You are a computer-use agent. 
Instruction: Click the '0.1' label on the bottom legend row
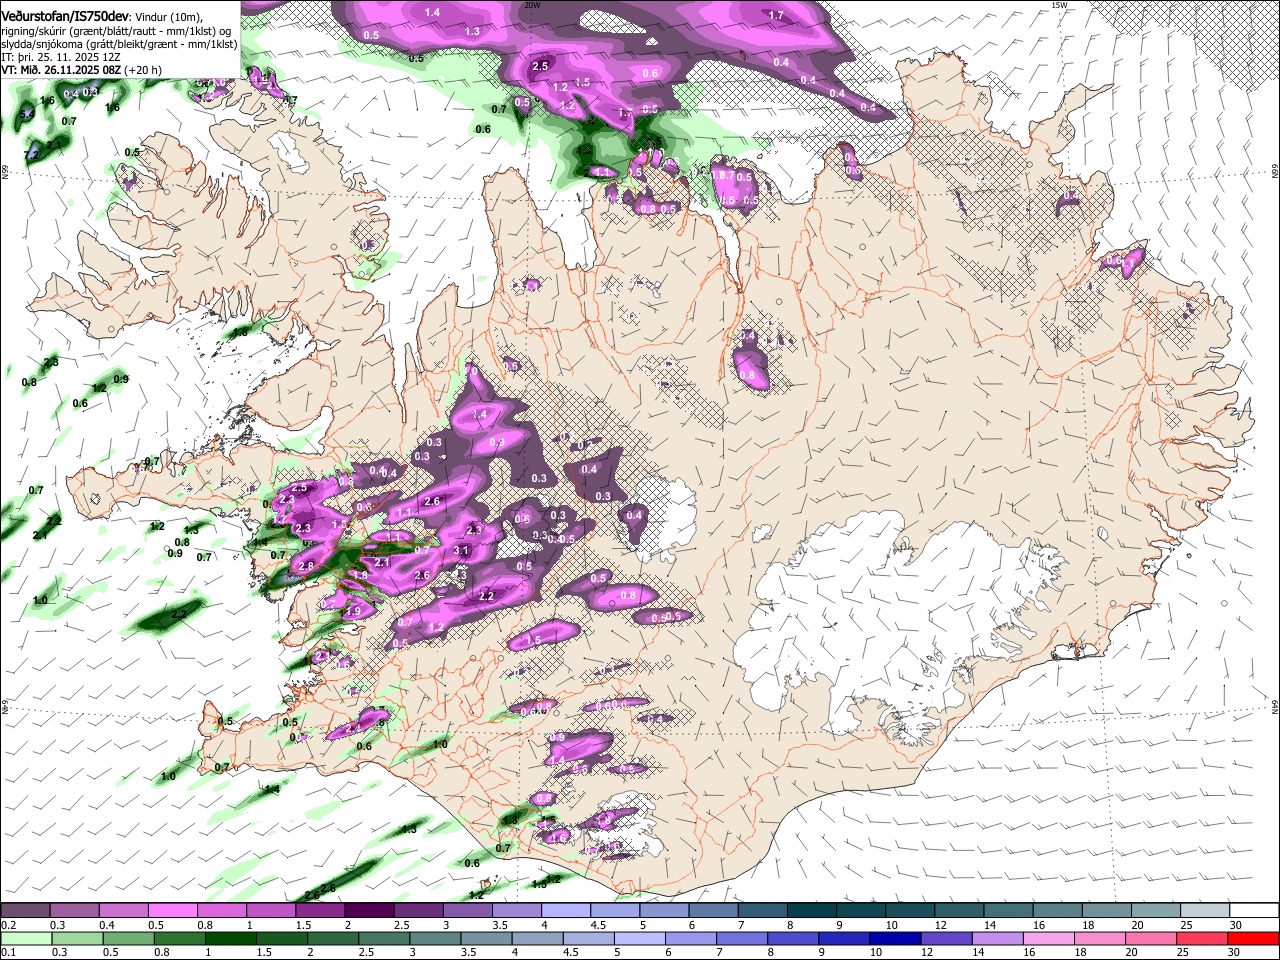pos(7,952)
